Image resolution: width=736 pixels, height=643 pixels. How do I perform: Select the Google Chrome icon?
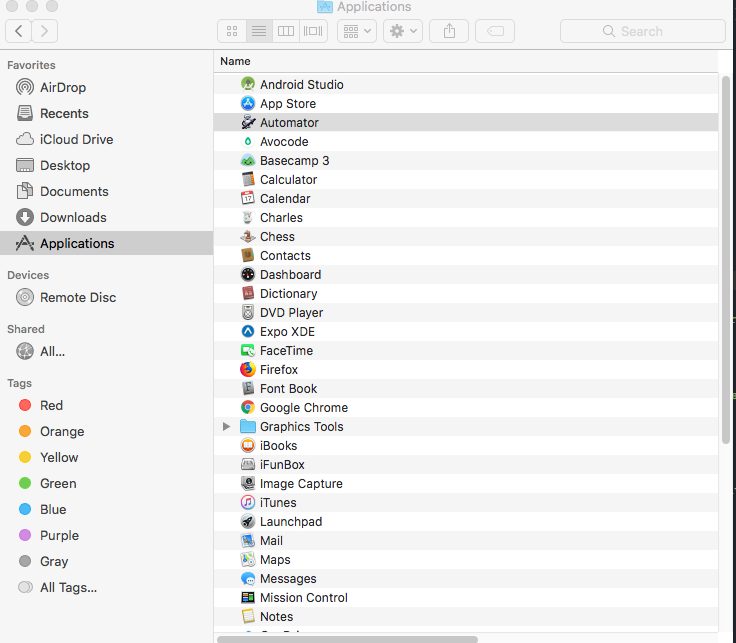click(247, 407)
